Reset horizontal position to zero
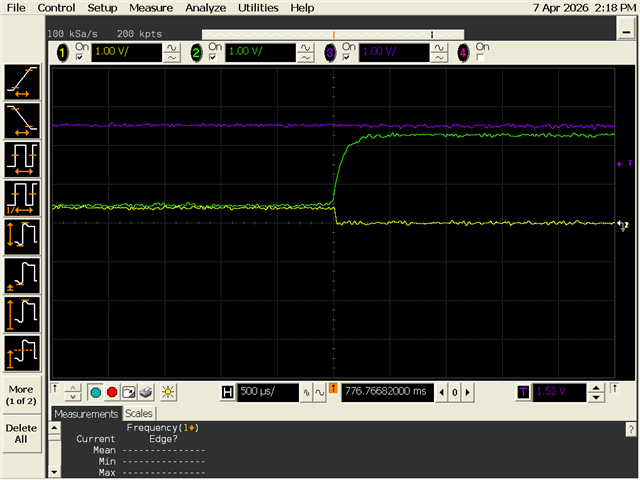640x480 pixels. pos(455,393)
